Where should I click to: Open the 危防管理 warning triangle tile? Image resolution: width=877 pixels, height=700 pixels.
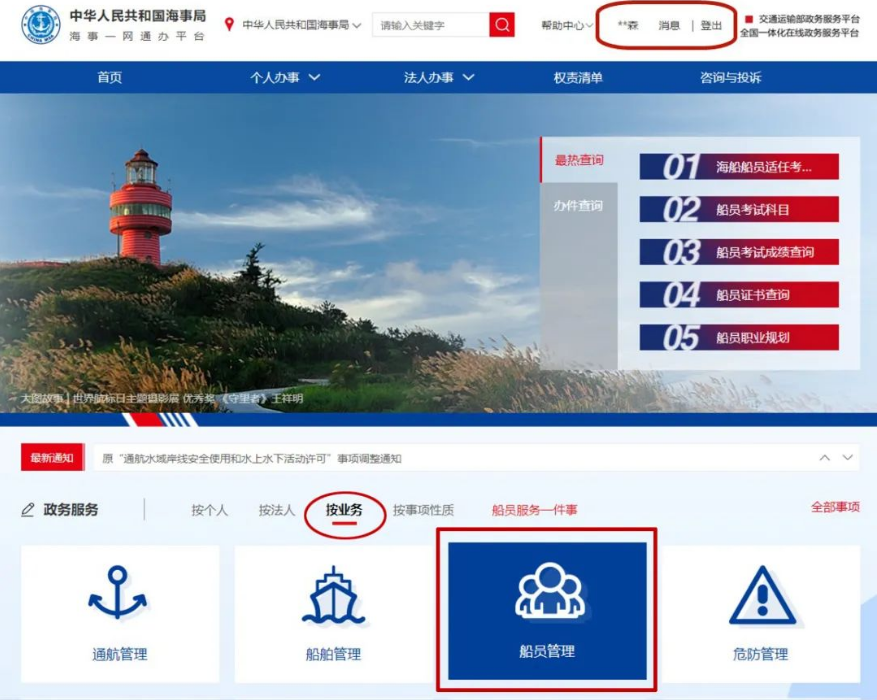[x=760, y=613]
